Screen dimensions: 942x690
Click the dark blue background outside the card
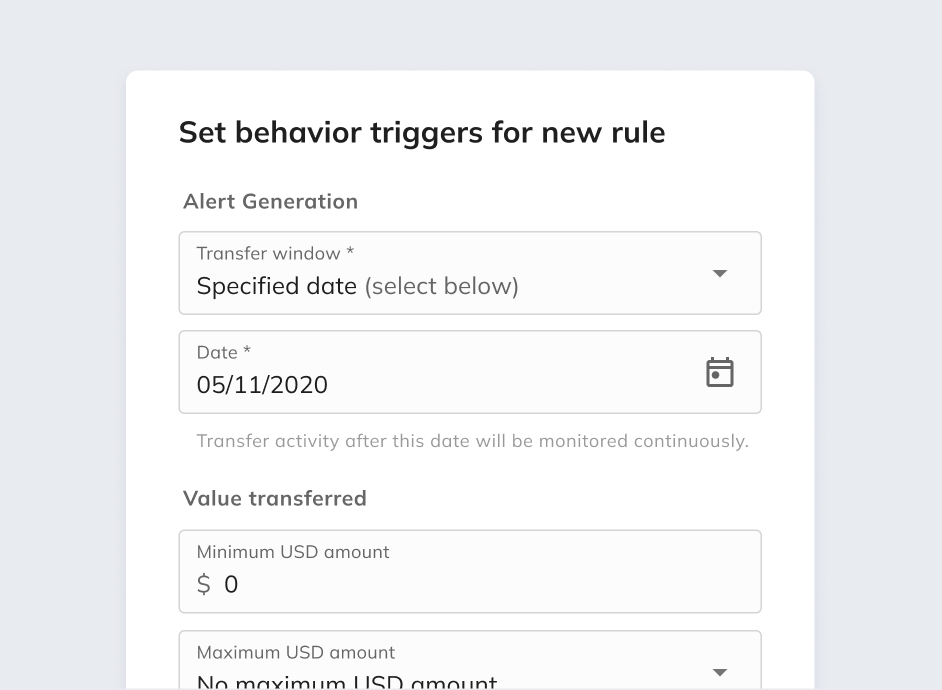[60, 300]
